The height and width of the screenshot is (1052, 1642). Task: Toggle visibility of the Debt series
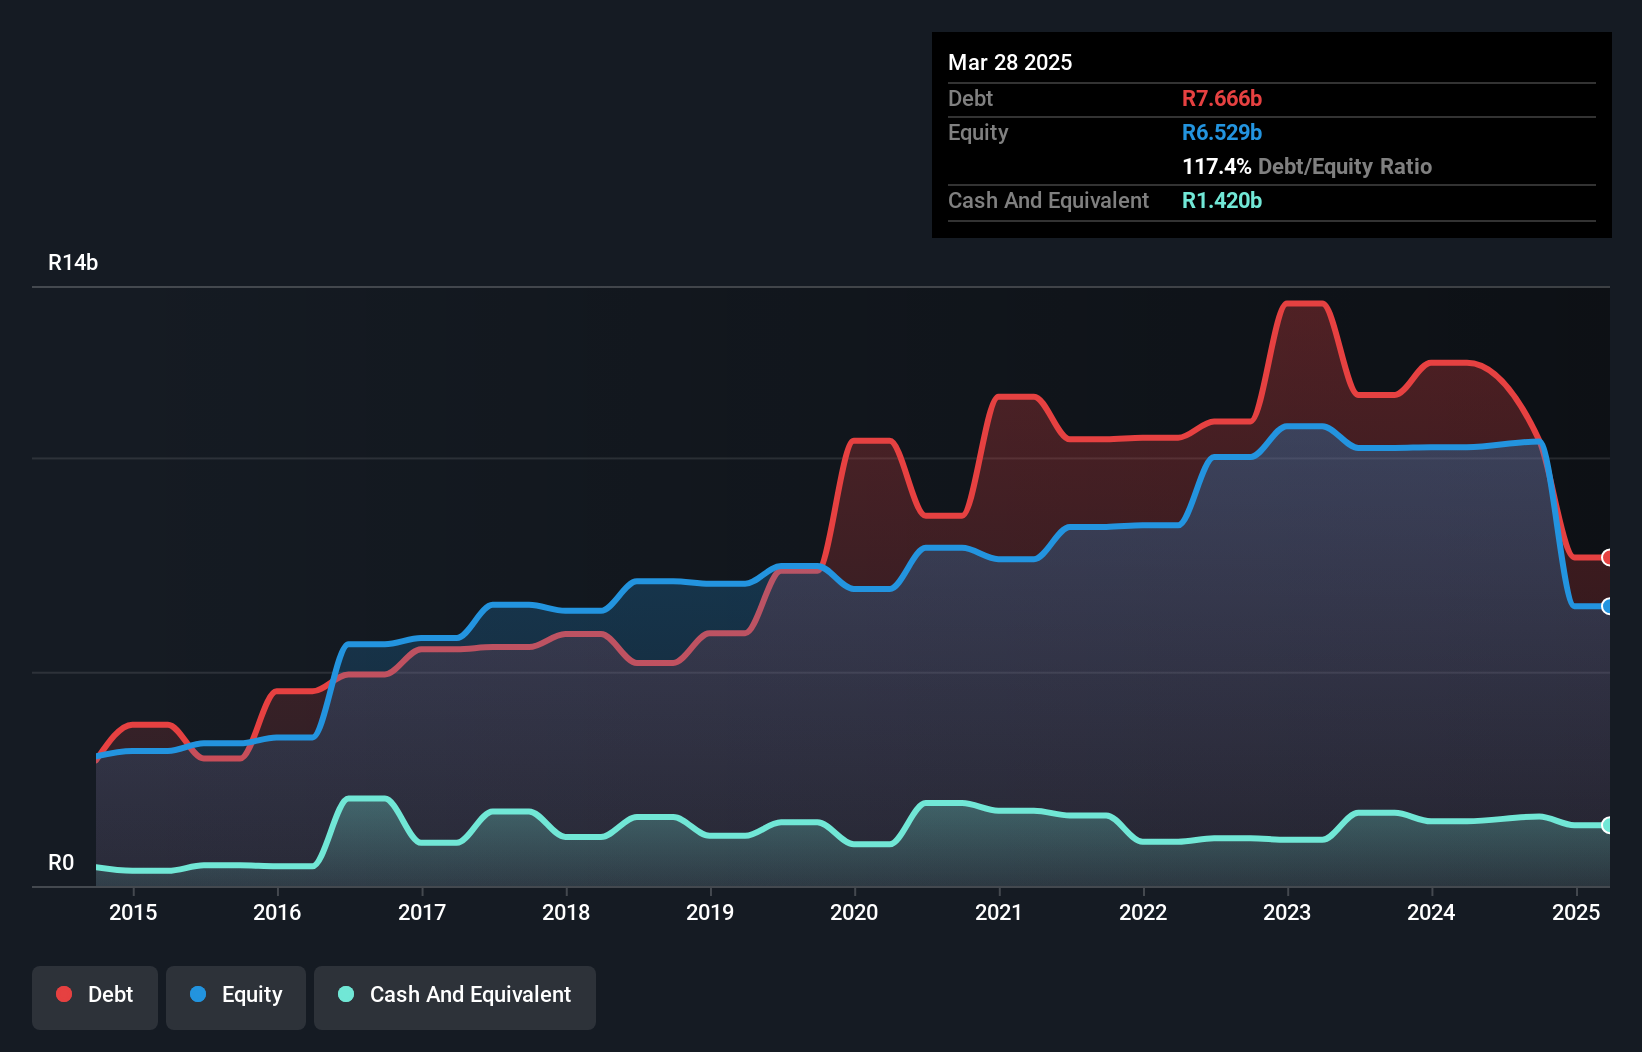[94, 996]
